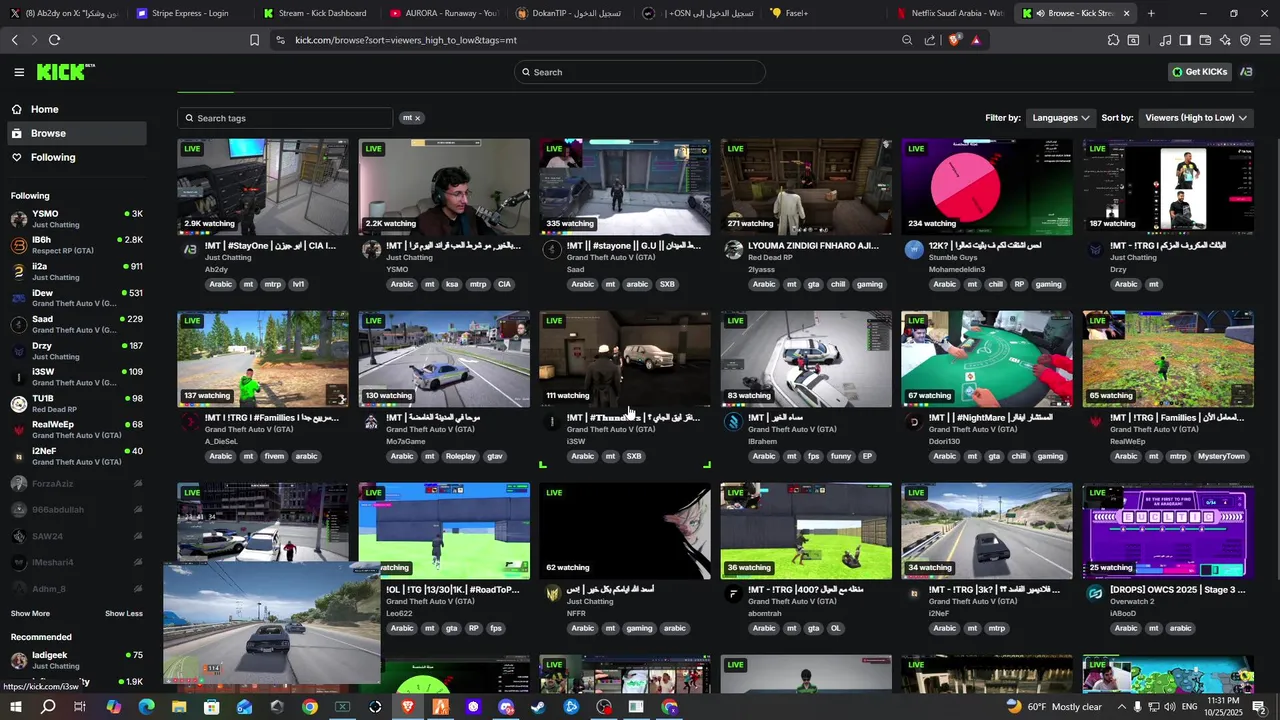Toggle the browser sidebar panel icon

(1185, 40)
